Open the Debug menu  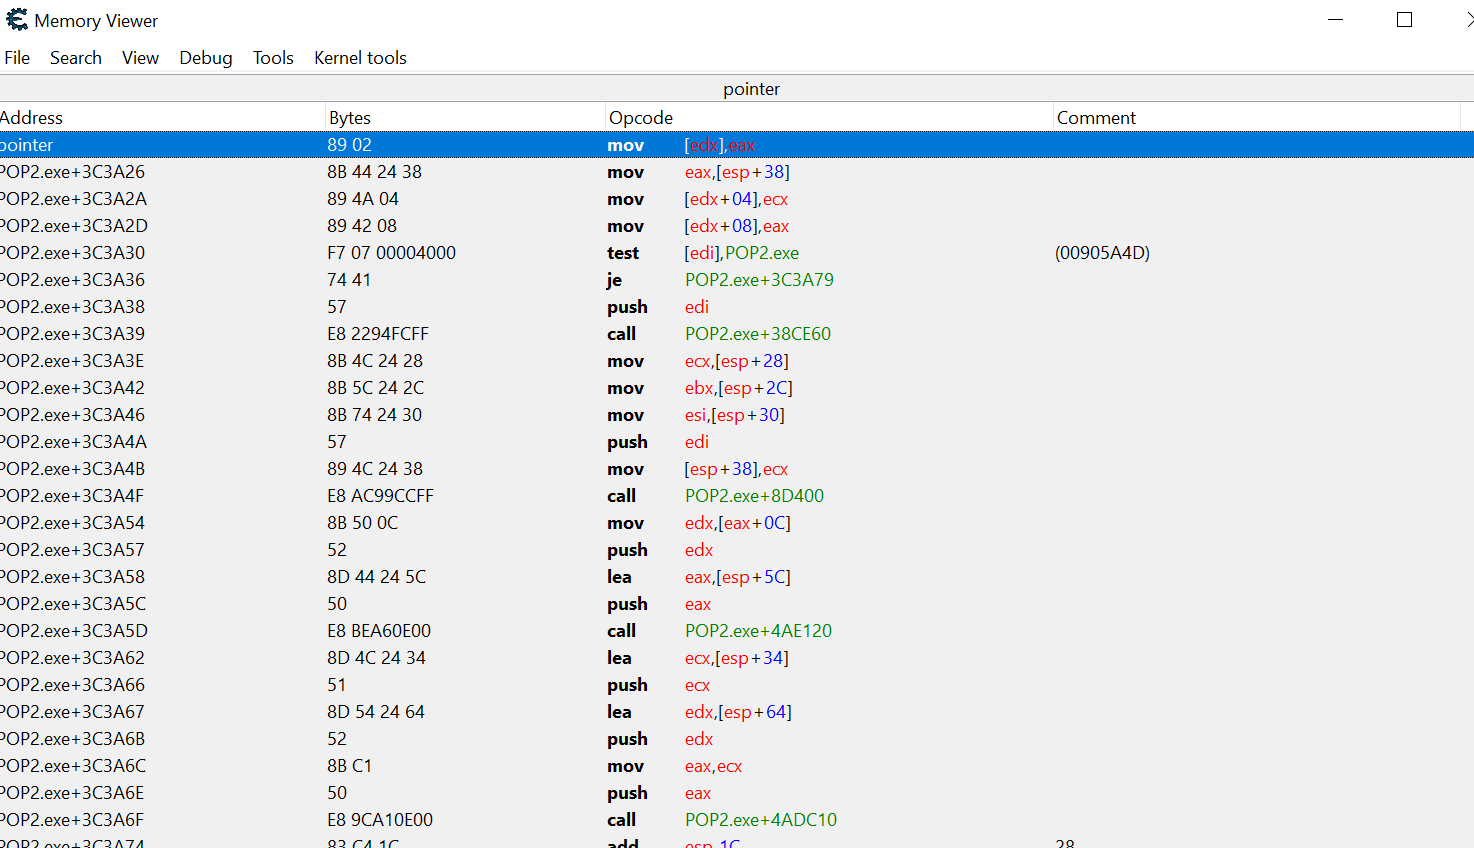tap(206, 58)
